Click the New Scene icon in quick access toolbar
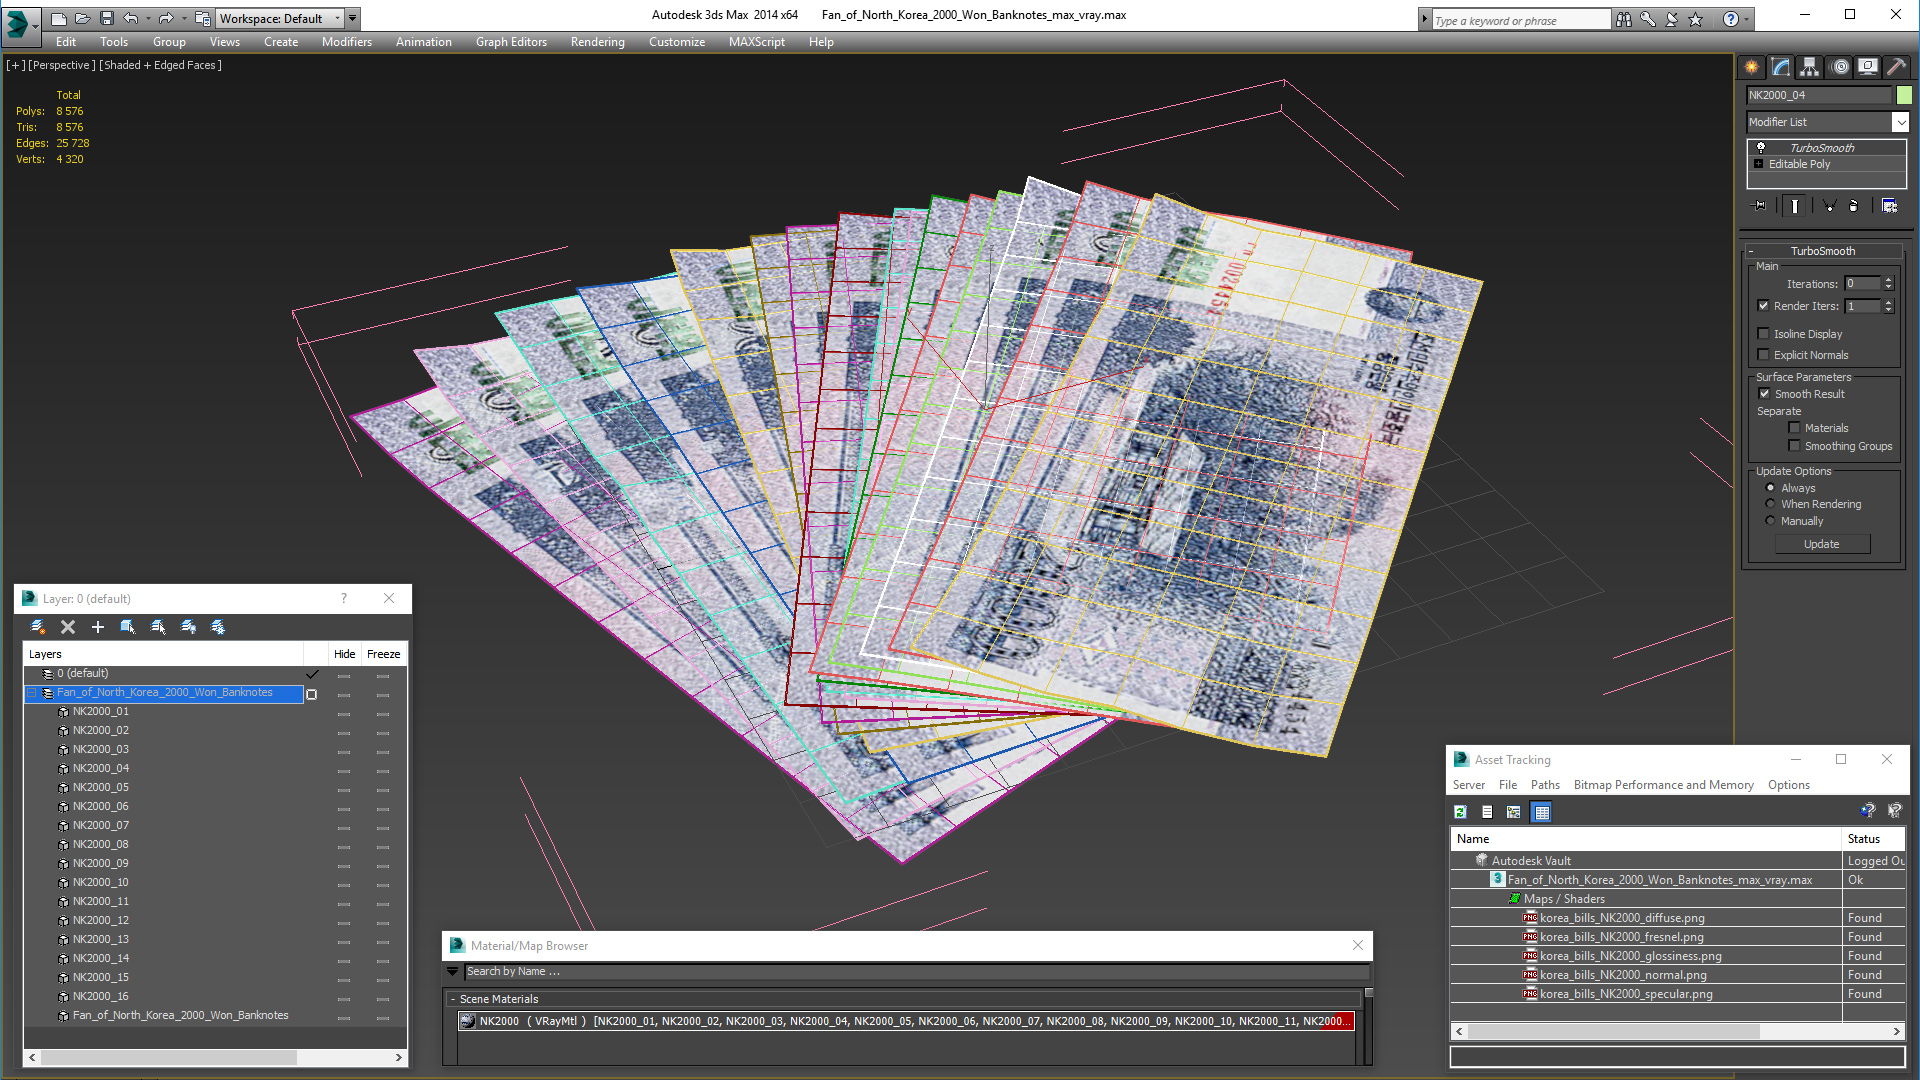Image resolution: width=1920 pixels, height=1080 pixels. click(x=59, y=18)
